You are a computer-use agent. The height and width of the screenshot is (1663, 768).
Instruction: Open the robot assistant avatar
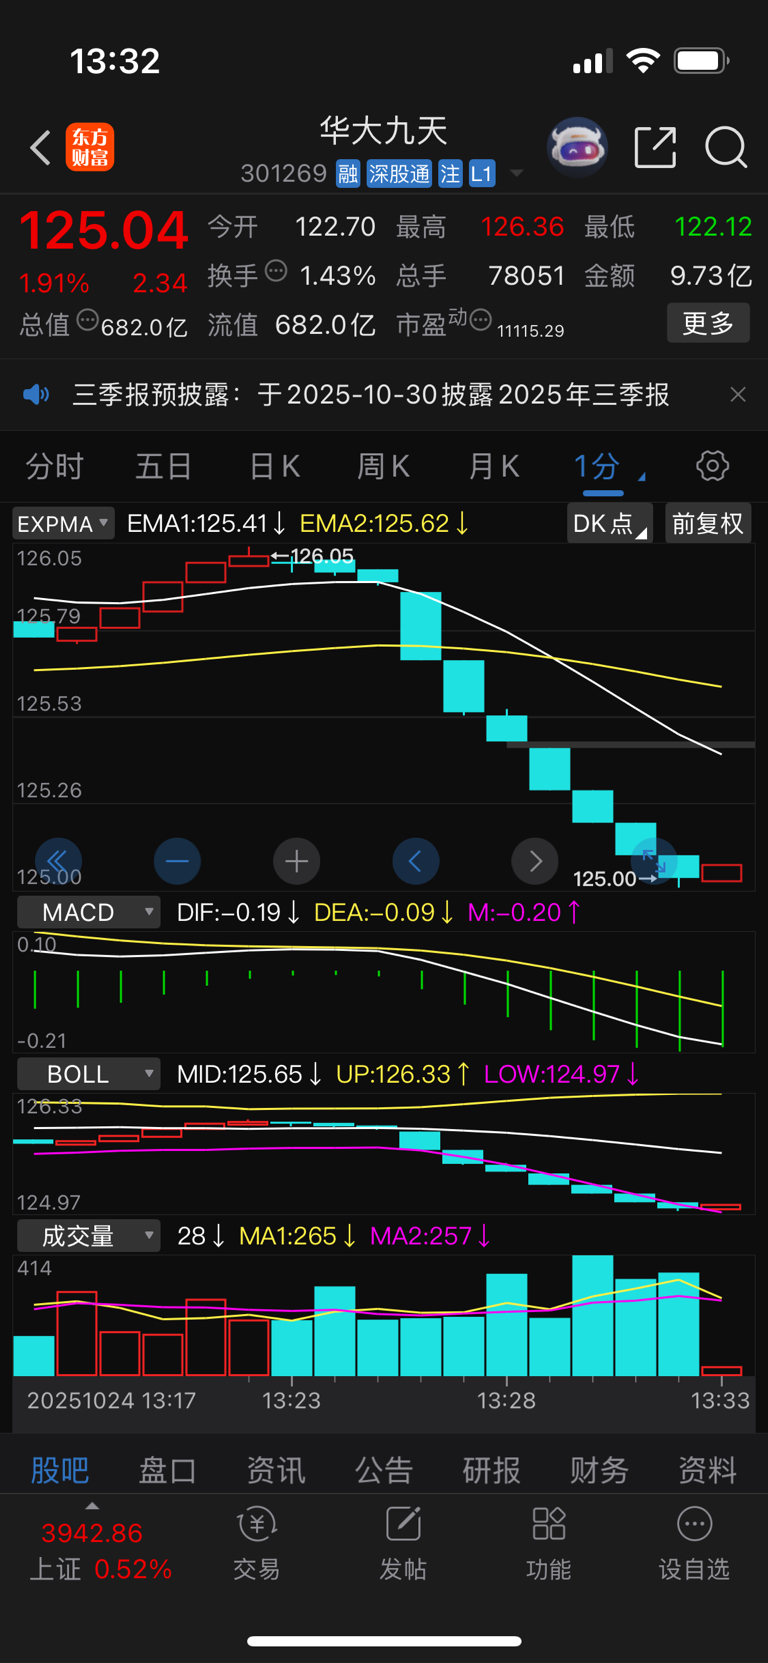[x=577, y=148]
